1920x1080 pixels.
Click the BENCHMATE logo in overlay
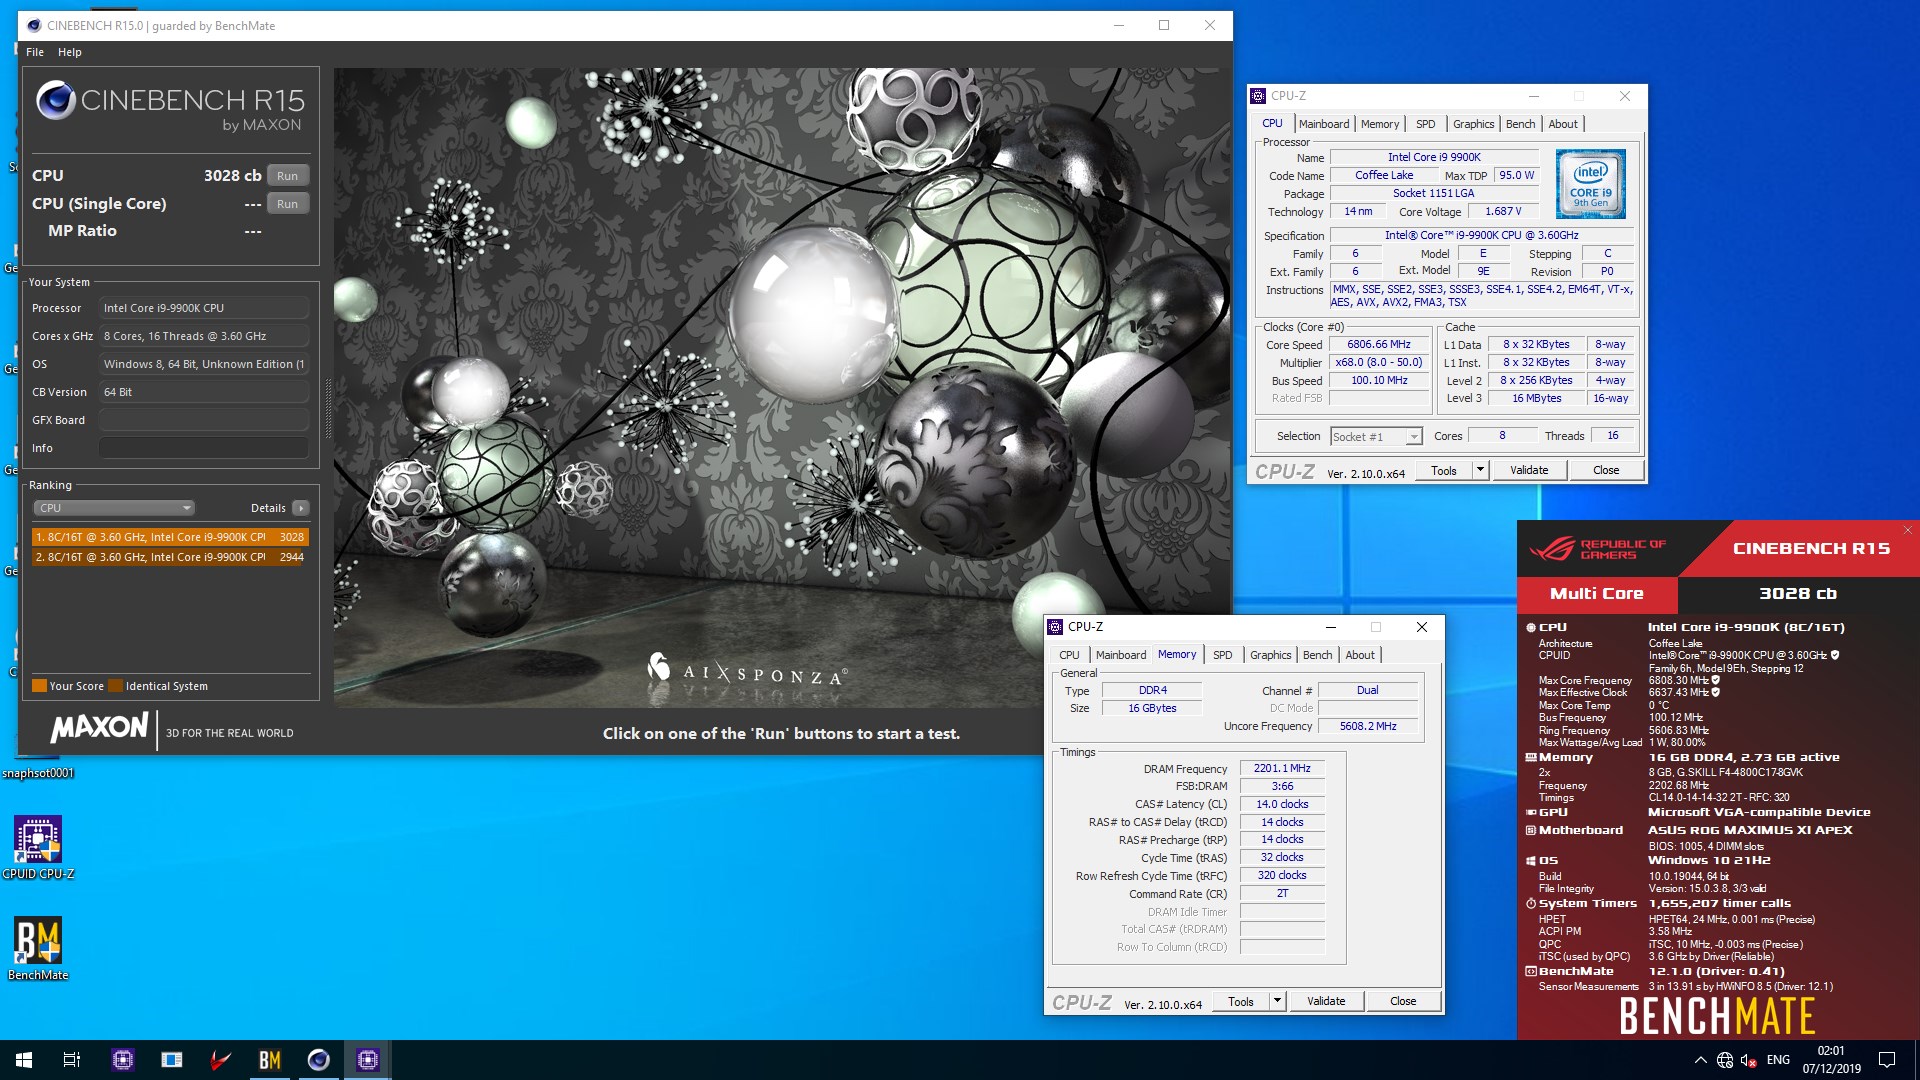tap(1717, 1016)
